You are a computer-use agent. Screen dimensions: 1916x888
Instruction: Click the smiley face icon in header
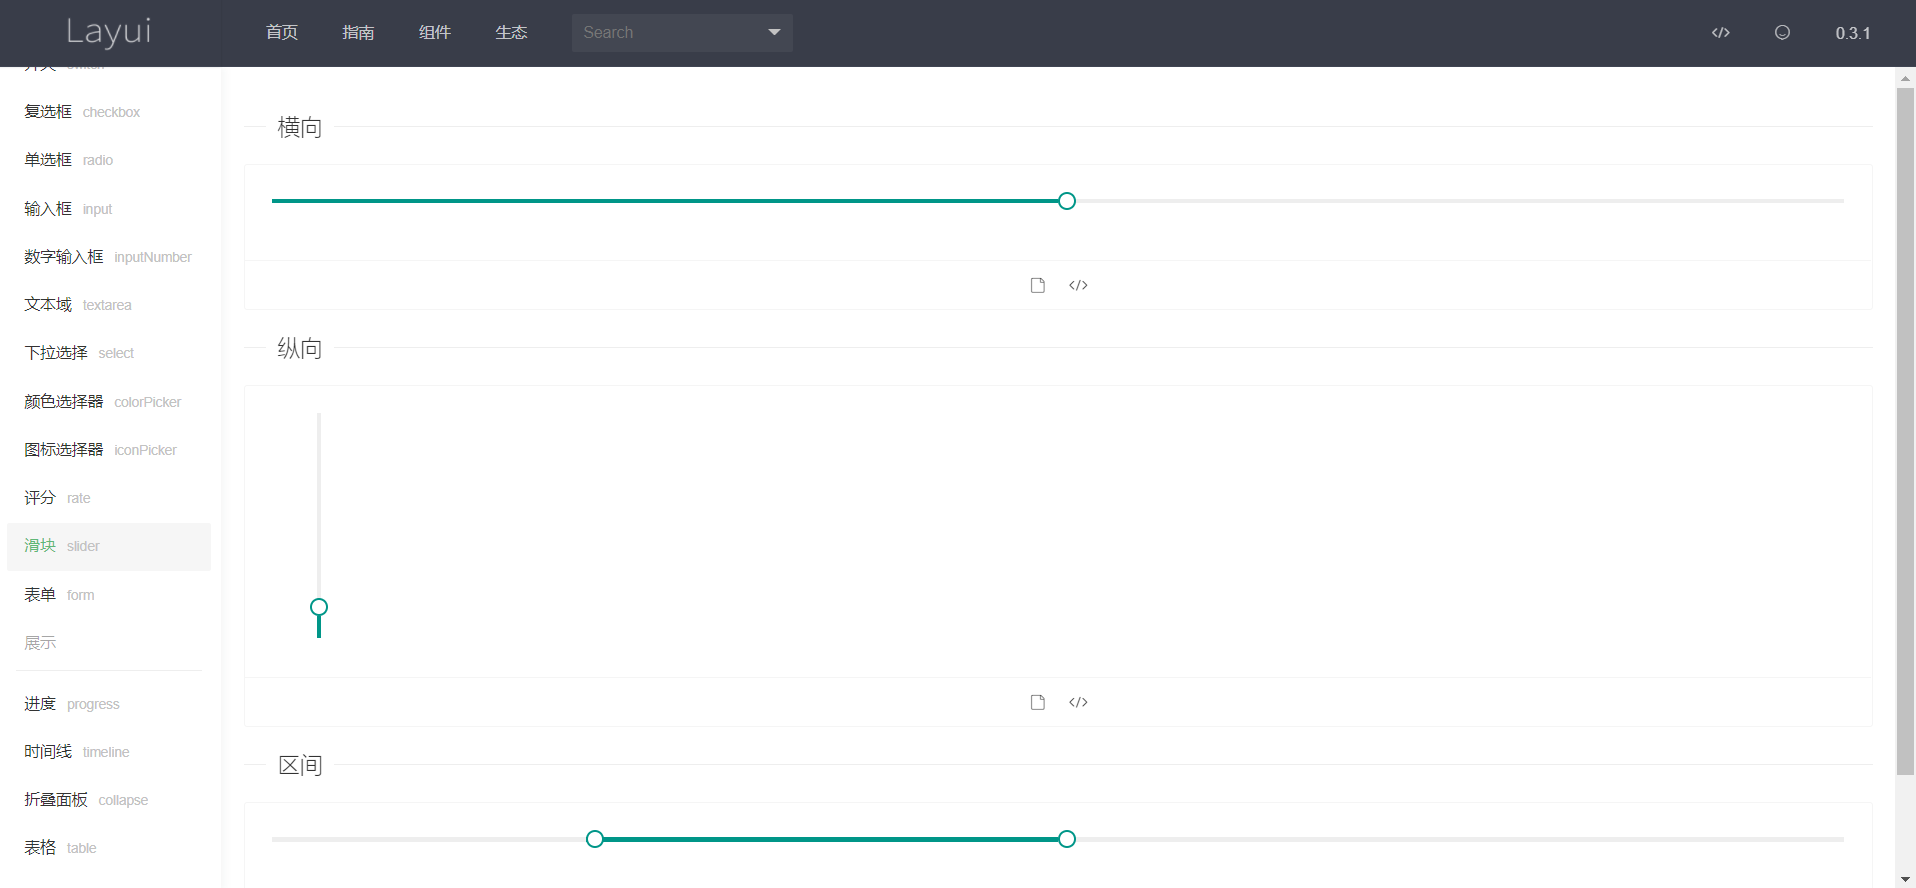1782,33
